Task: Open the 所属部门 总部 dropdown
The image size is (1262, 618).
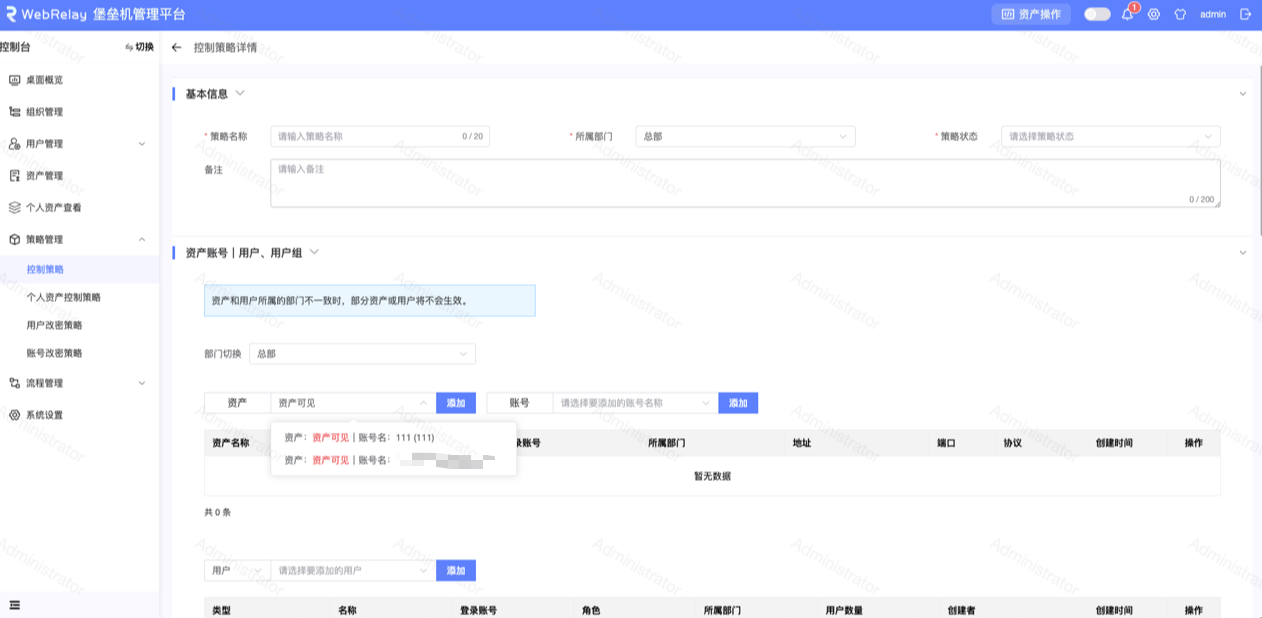Action: tap(745, 136)
